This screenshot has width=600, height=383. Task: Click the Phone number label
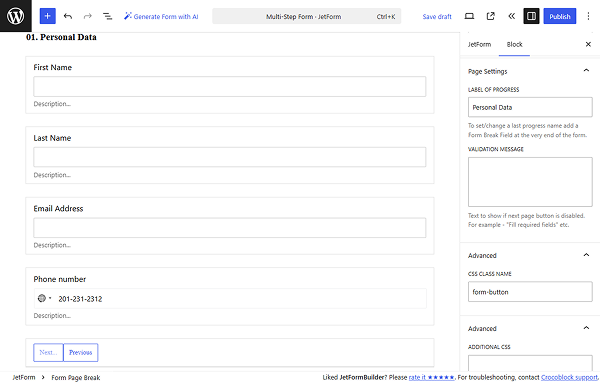click(x=60, y=279)
